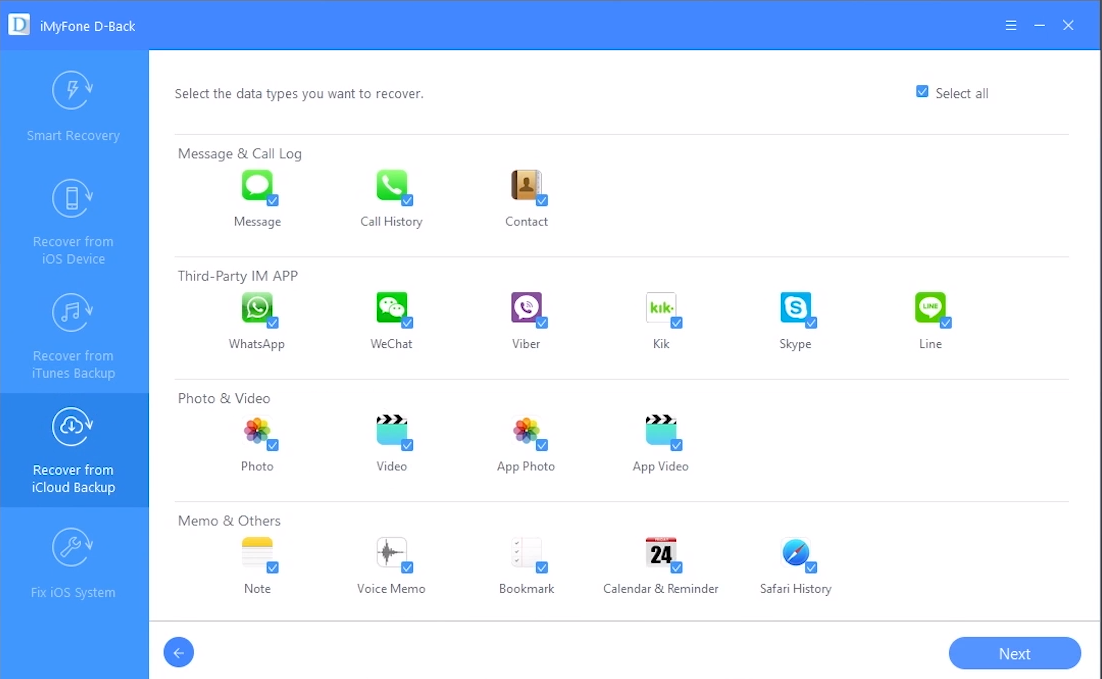The height and width of the screenshot is (679, 1102).
Task: Click the iMyFone D-Back logo icon
Action: pos(19,25)
